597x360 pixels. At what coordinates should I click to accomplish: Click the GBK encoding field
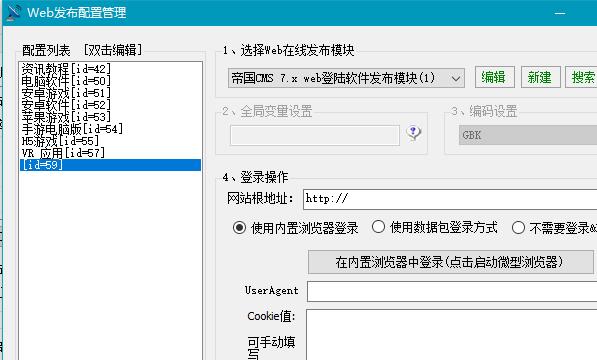(528, 135)
